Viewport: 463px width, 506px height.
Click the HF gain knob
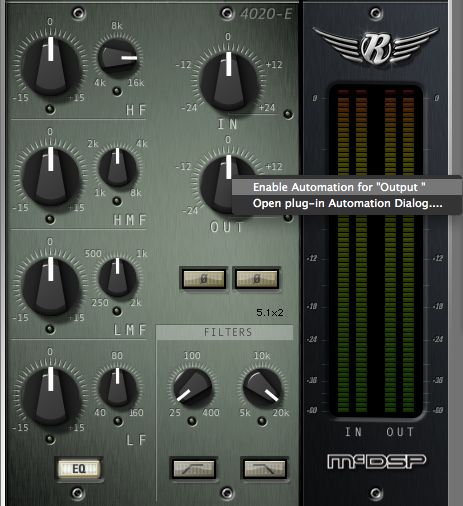click(51, 66)
